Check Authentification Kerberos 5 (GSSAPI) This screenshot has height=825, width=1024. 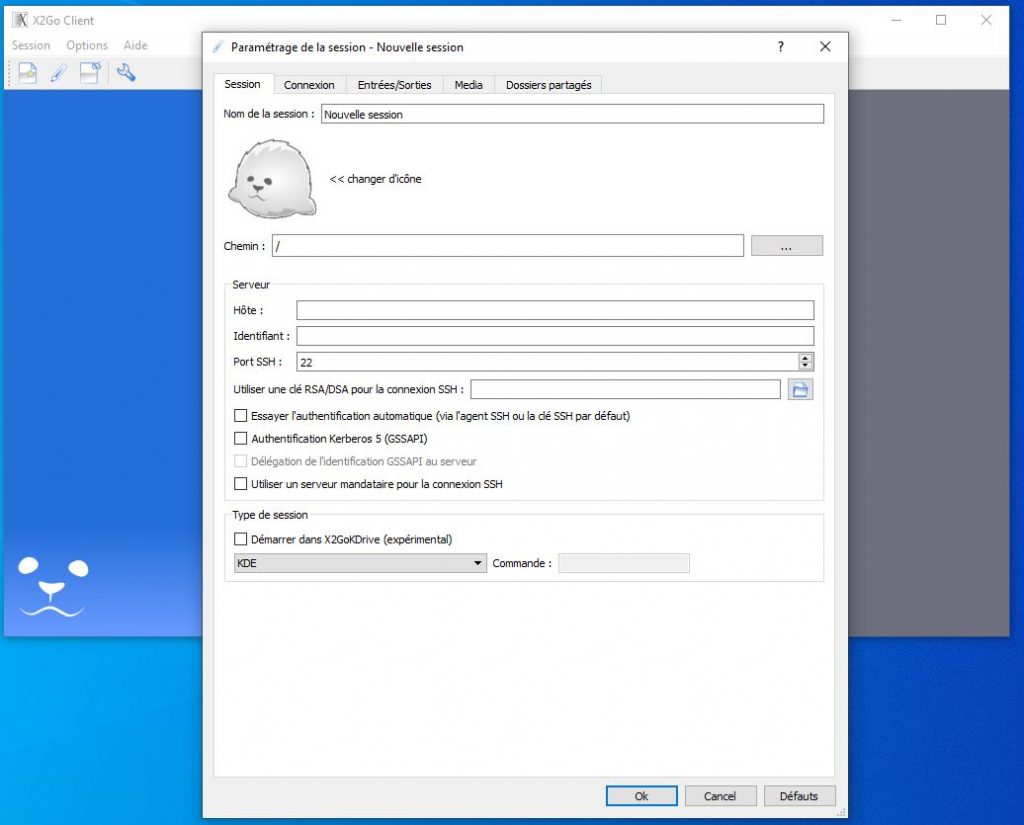[x=240, y=438]
